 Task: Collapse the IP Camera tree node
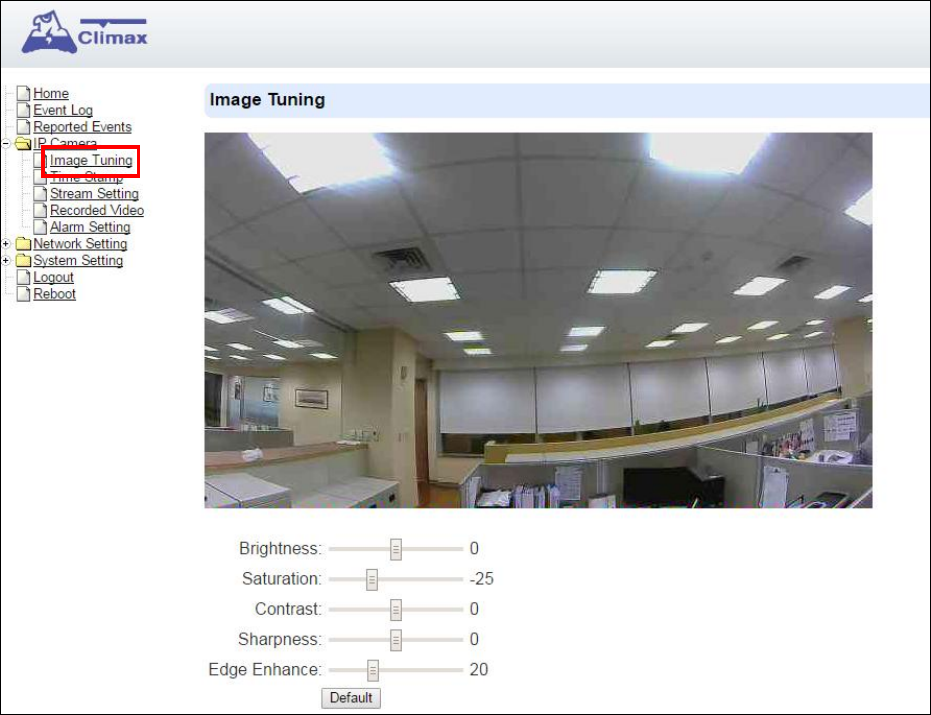point(6,143)
